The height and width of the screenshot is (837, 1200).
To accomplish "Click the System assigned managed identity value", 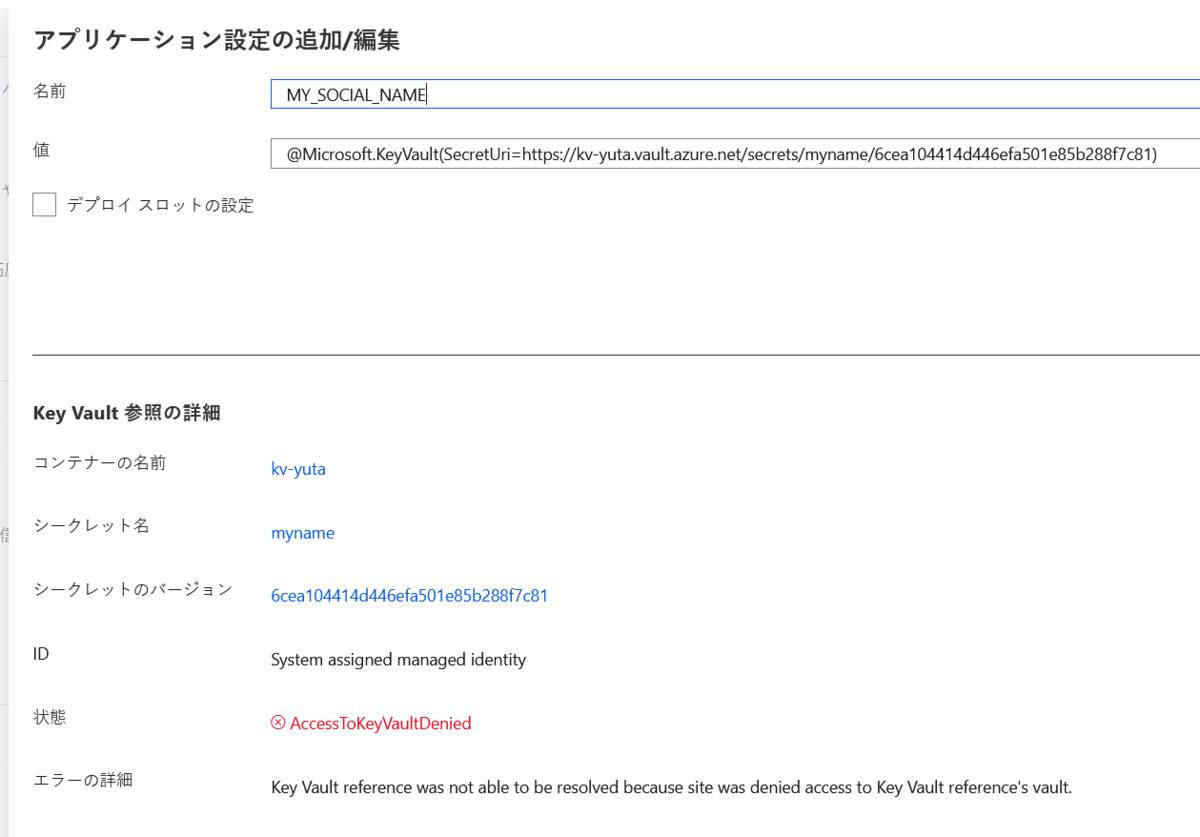I will click(398, 660).
